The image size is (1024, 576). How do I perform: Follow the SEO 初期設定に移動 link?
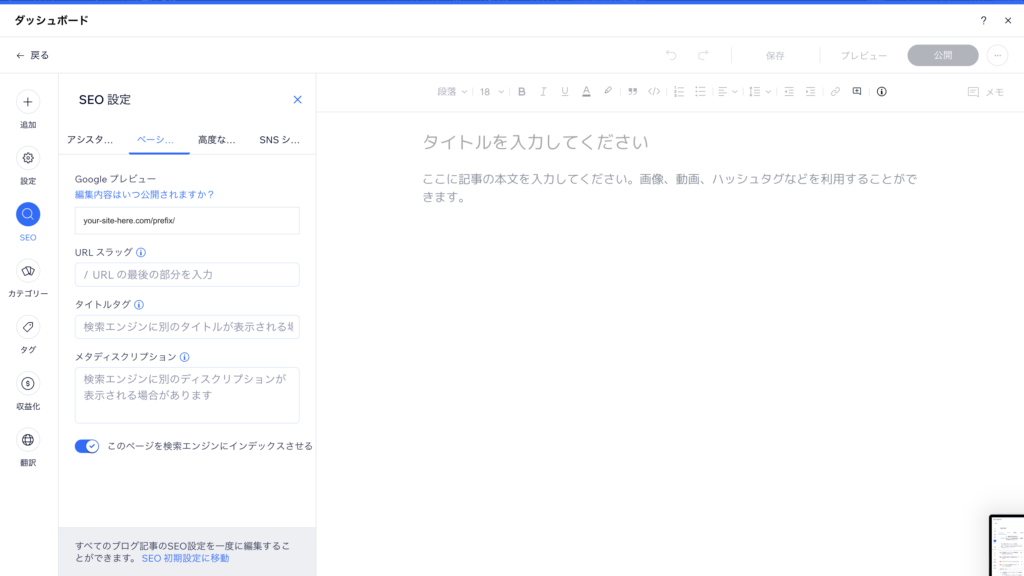coord(185,558)
